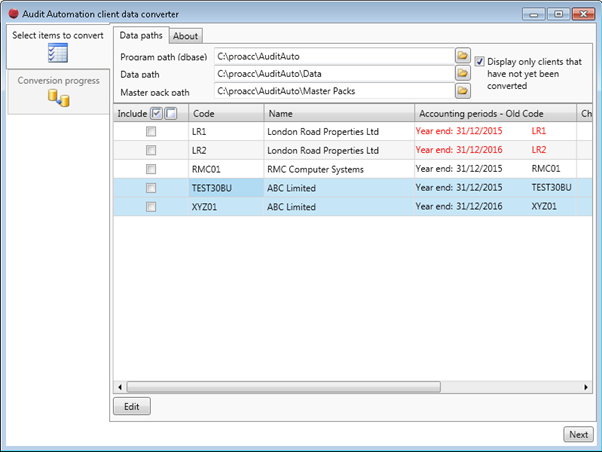Screen dimensions: 602x452
Task: Click the red application icon in title bar
Action: point(13,14)
